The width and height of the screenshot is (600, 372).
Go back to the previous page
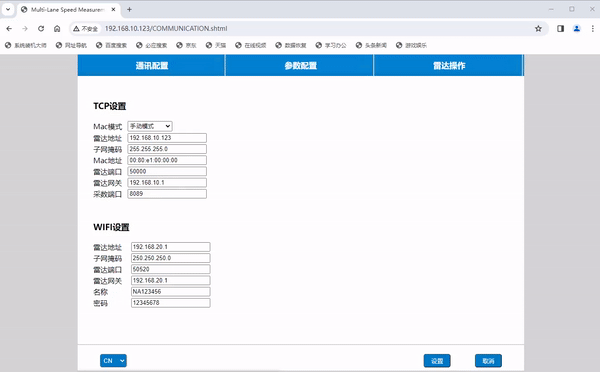(x=9, y=29)
